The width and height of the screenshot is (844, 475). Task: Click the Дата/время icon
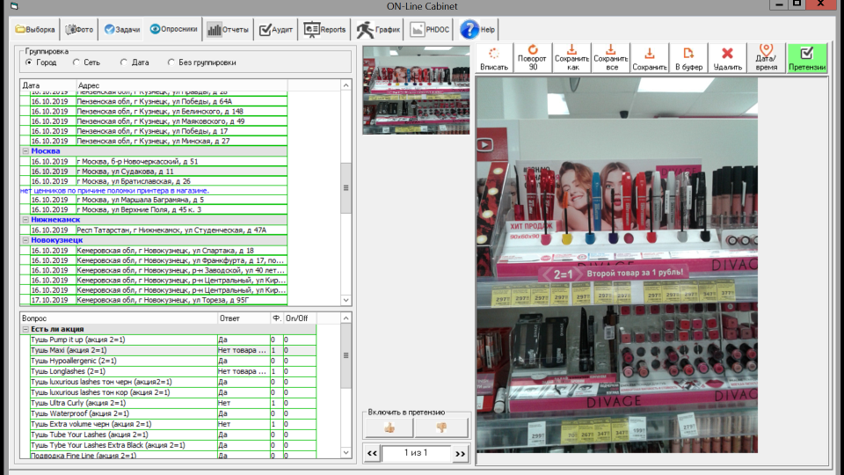(x=766, y=58)
